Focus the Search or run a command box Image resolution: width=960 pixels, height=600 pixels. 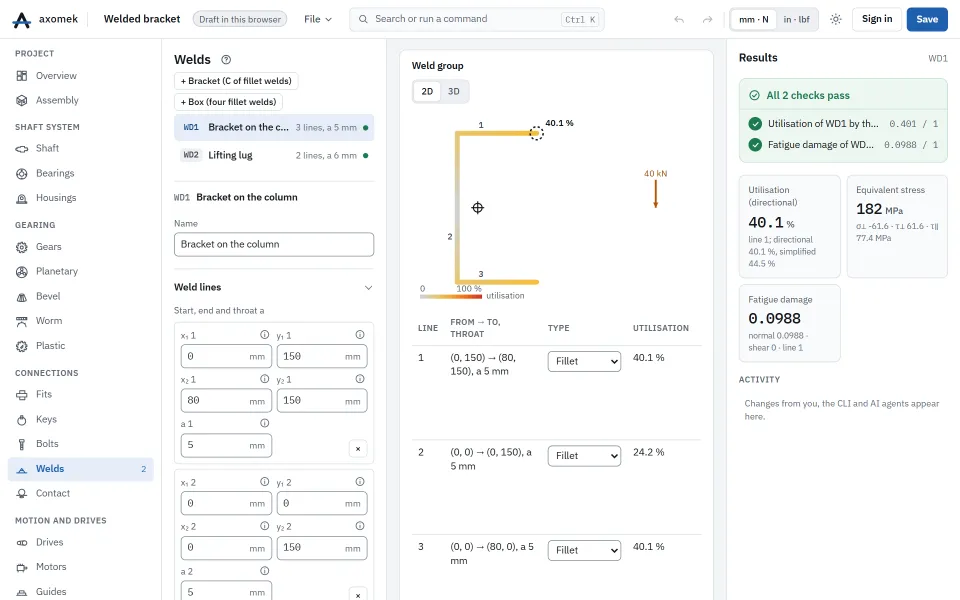(x=477, y=20)
